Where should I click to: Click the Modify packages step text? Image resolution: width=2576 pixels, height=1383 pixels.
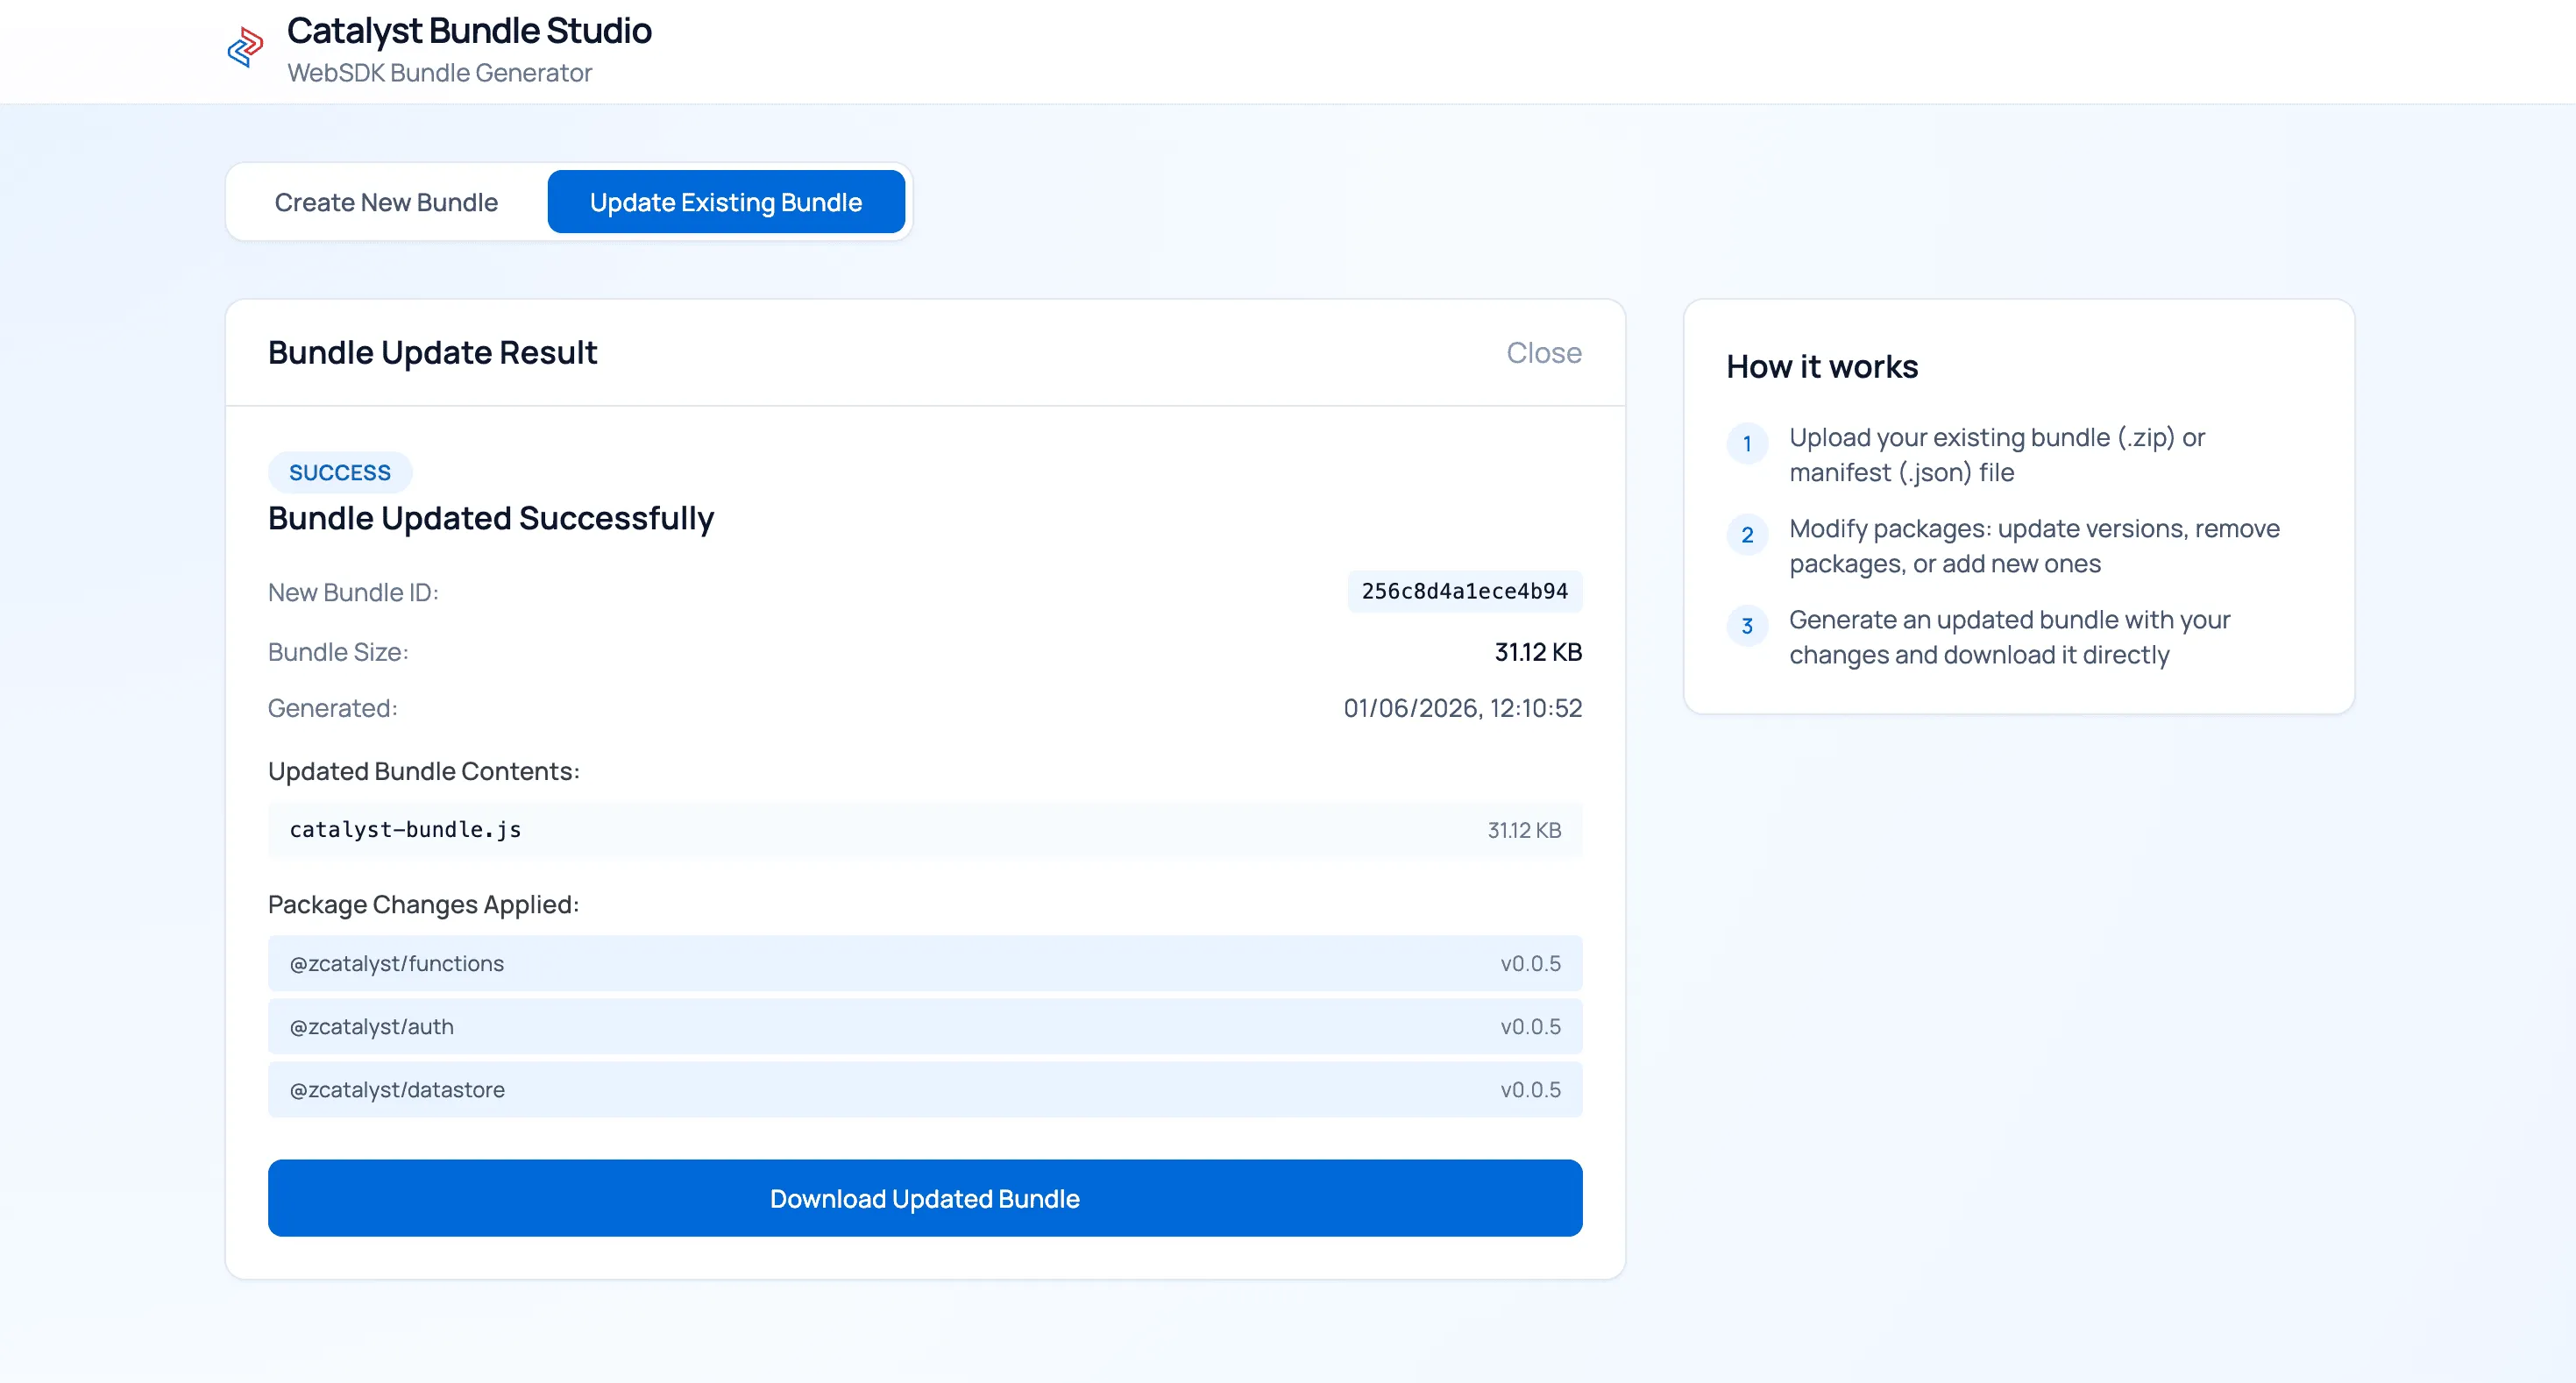pos(2034,546)
